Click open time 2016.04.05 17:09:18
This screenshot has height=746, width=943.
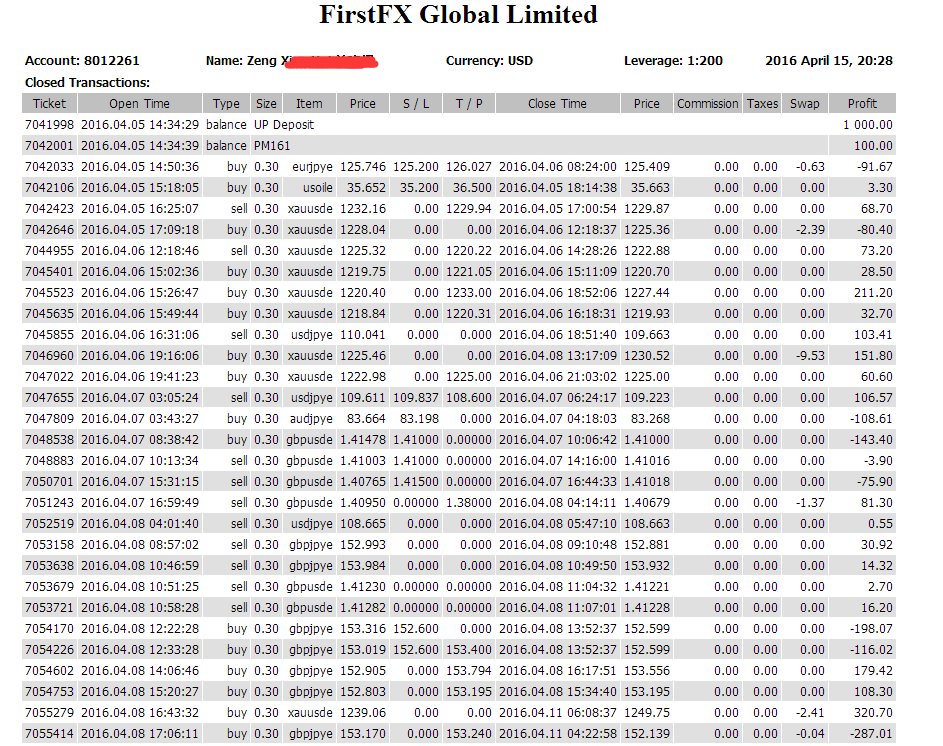point(140,230)
